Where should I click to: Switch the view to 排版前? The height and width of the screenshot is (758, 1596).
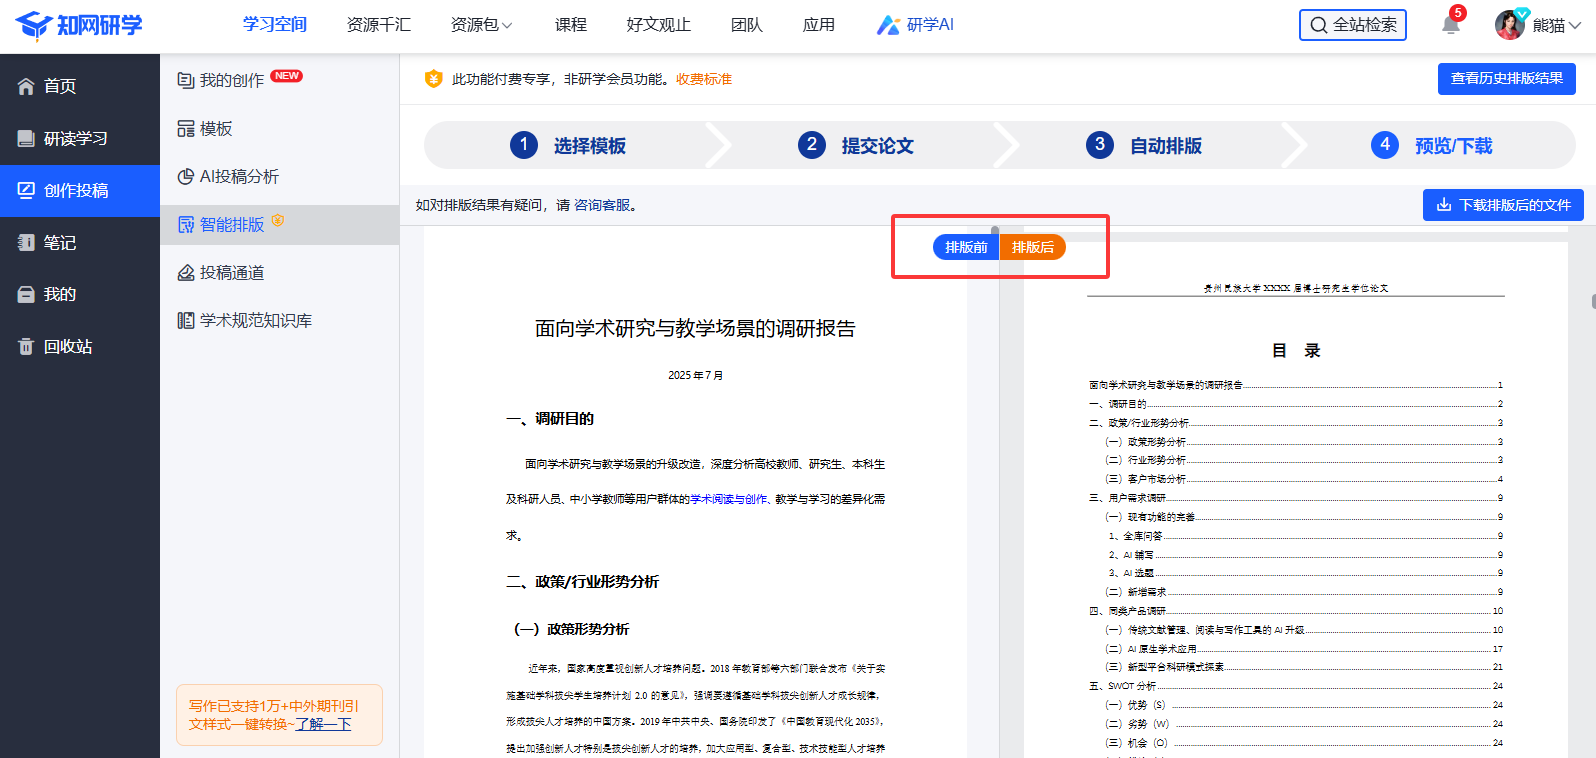click(x=965, y=247)
